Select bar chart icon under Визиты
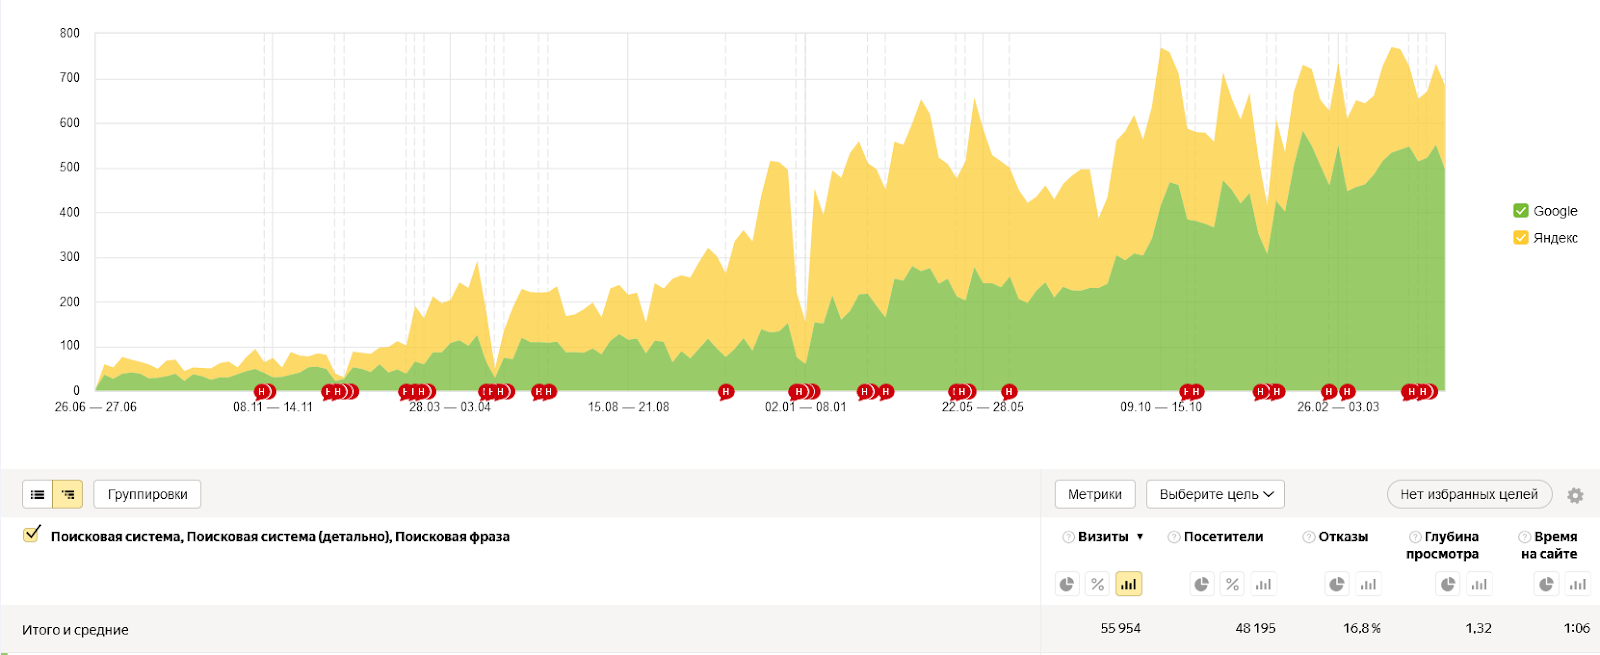The height and width of the screenshot is (655, 1600). (1129, 584)
